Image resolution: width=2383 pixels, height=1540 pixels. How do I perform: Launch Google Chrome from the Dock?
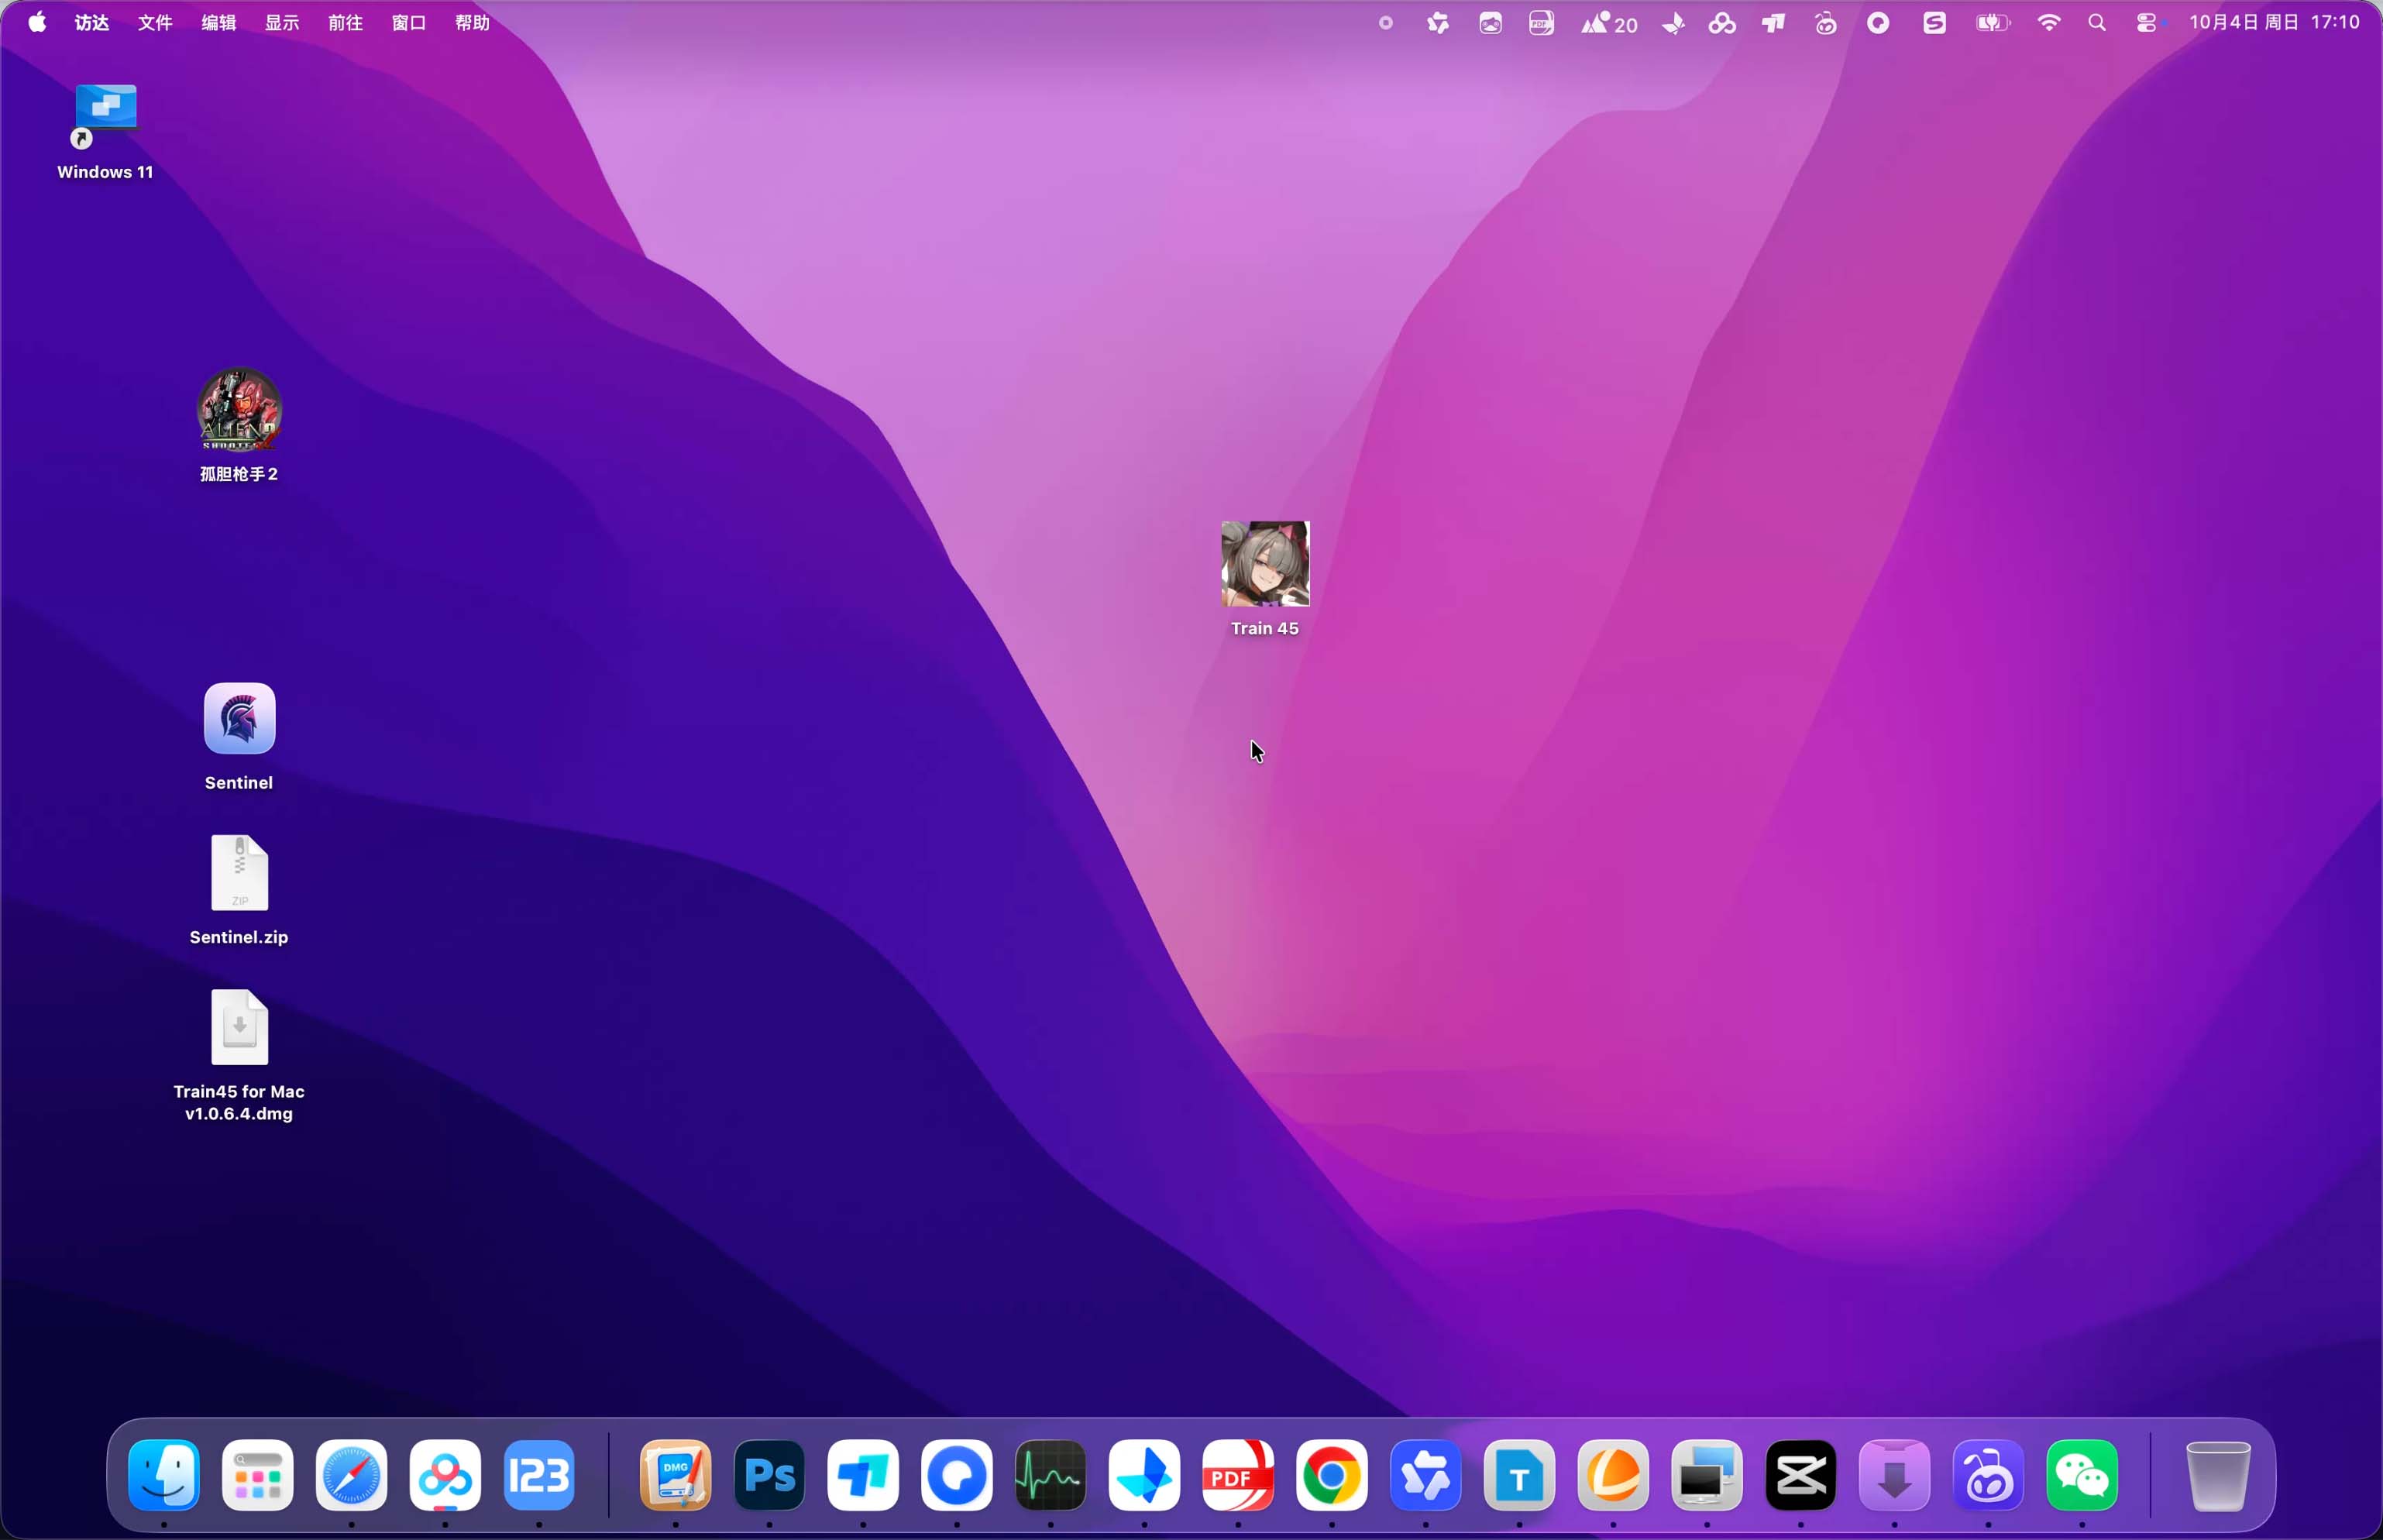1332,1475
